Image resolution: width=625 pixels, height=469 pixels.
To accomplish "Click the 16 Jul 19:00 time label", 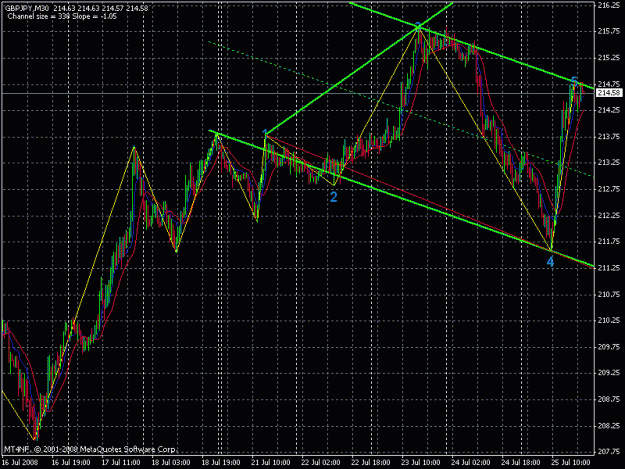I will [x=71, y=462].
